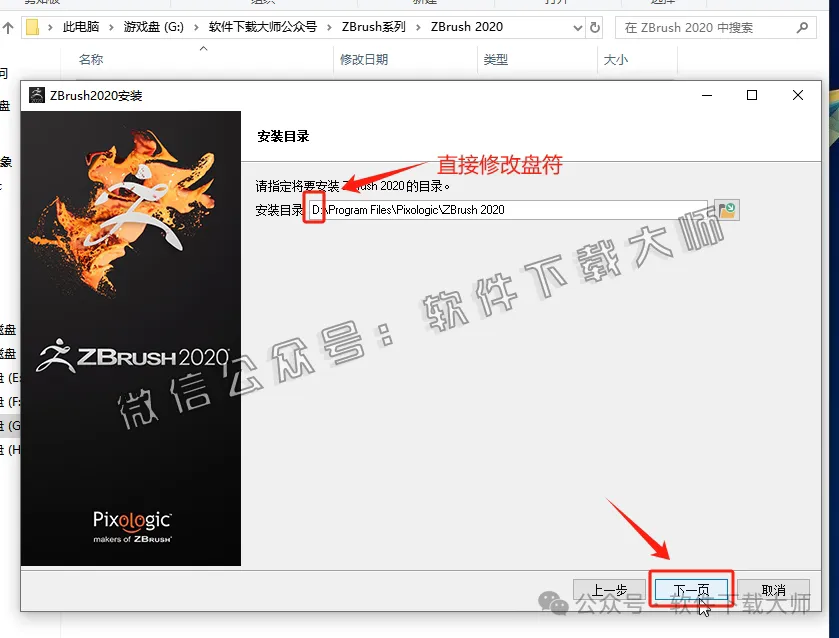The width and height of the screenshot is (839, 638).
Task: Click the 取消 button to cancel setup
Action: pyautogui.click(x=773, y=589)
